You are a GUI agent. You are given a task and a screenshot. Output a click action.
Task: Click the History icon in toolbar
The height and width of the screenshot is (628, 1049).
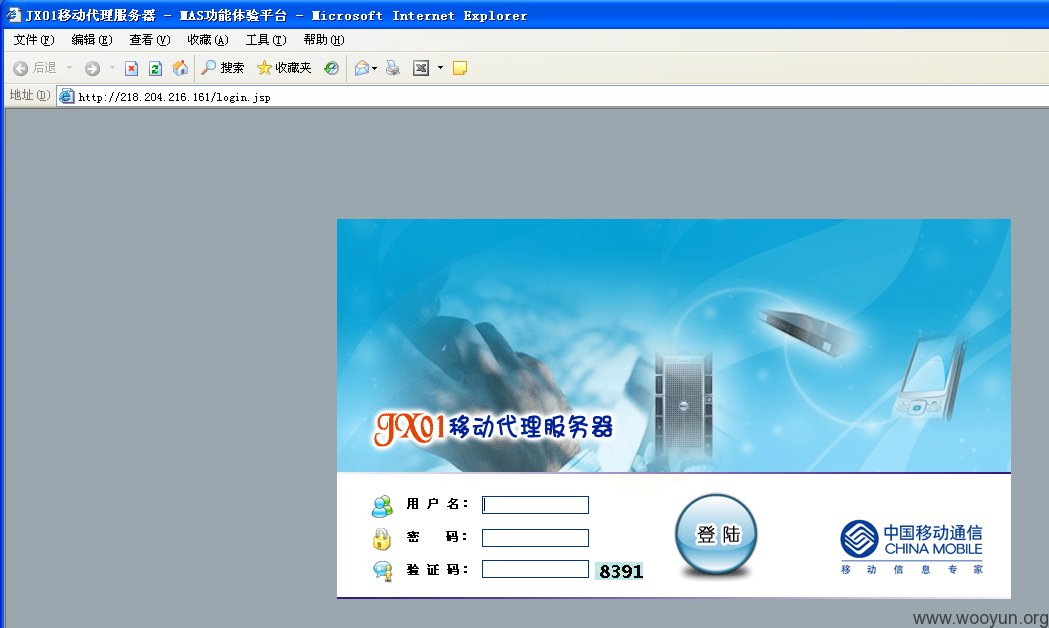coord(331,68)
